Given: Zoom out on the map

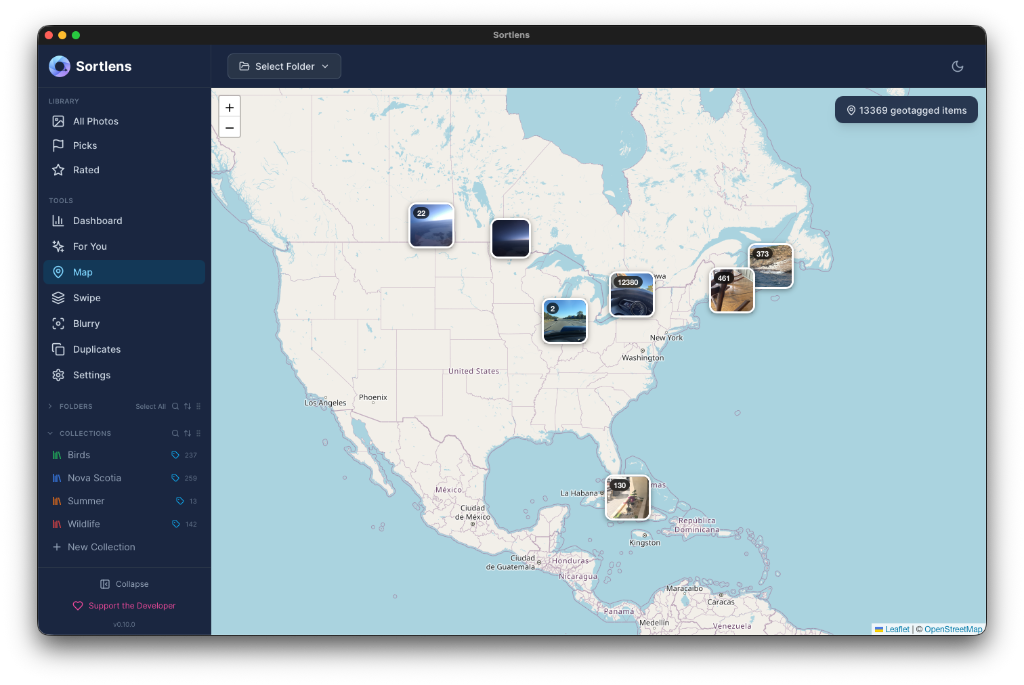Looking at the screenshot, I should click(x=229, y=127).
